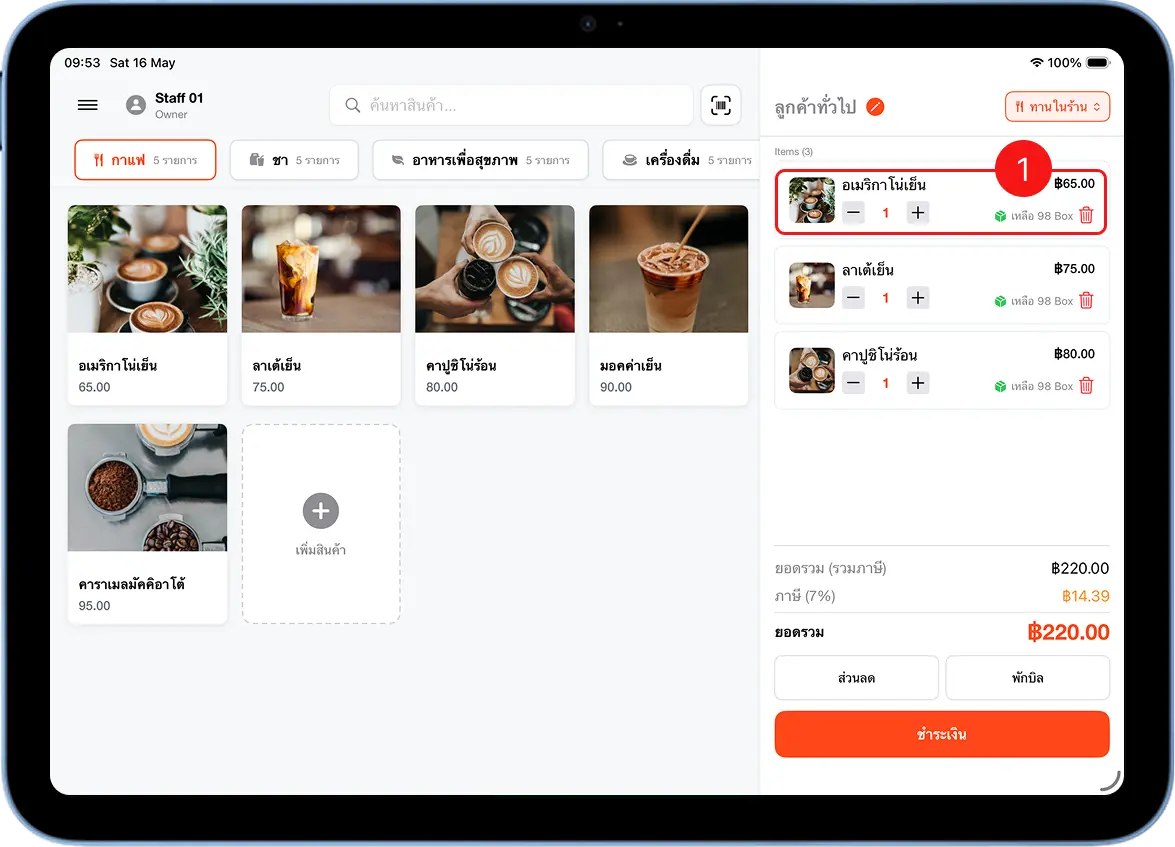This screenshot has width=1175, height=847.
Task: Click the plus icon to add product
Action: (321, 510)
